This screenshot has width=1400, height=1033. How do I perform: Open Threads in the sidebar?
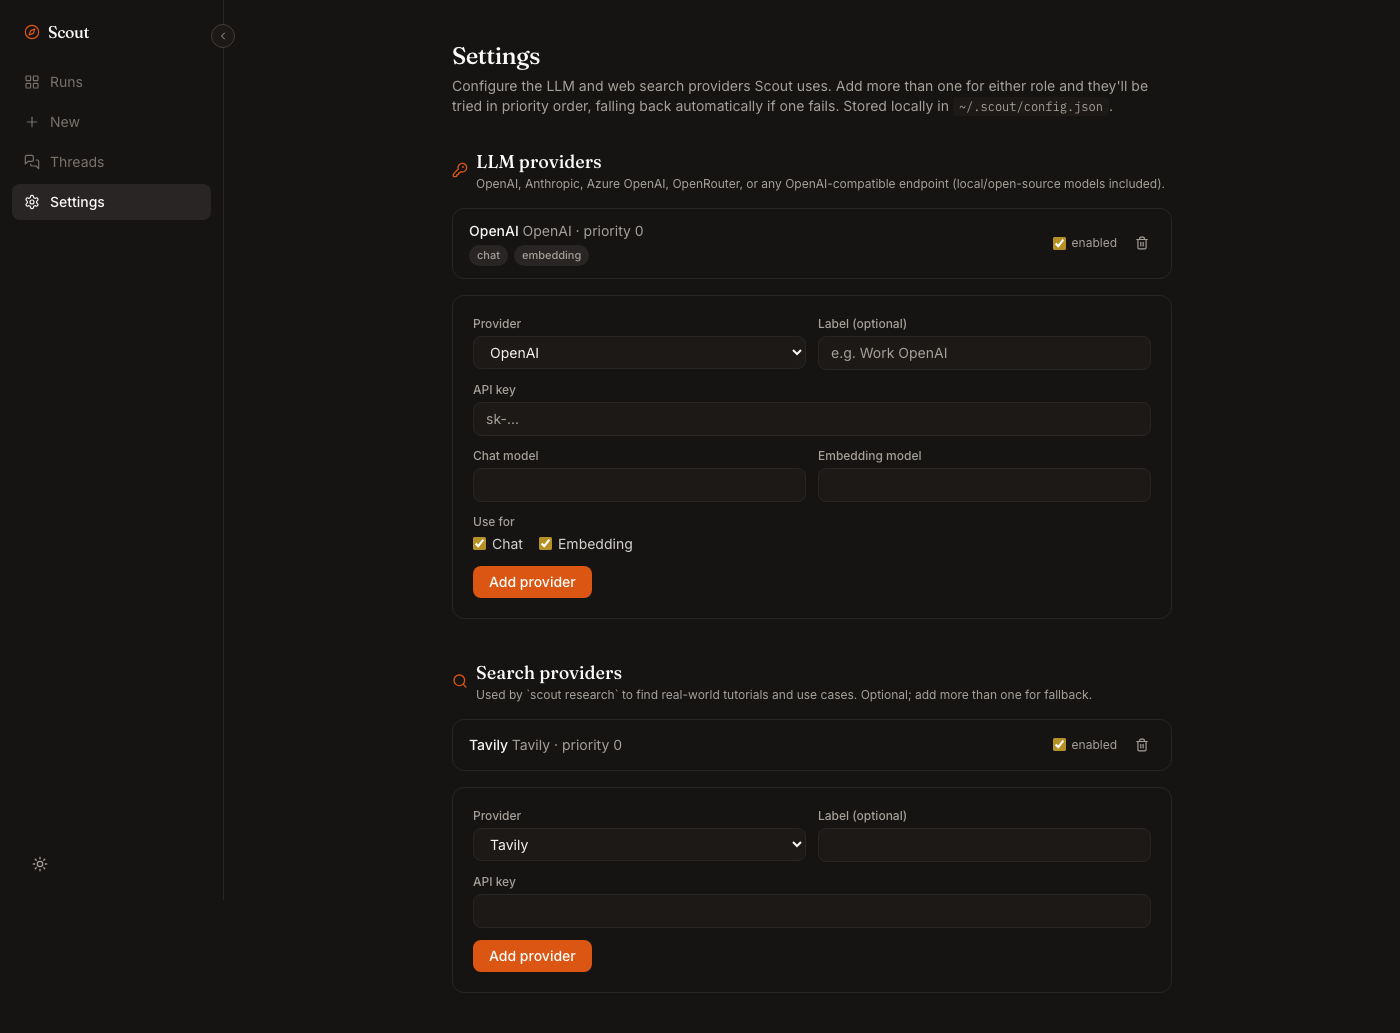click(x=111, y=162)
